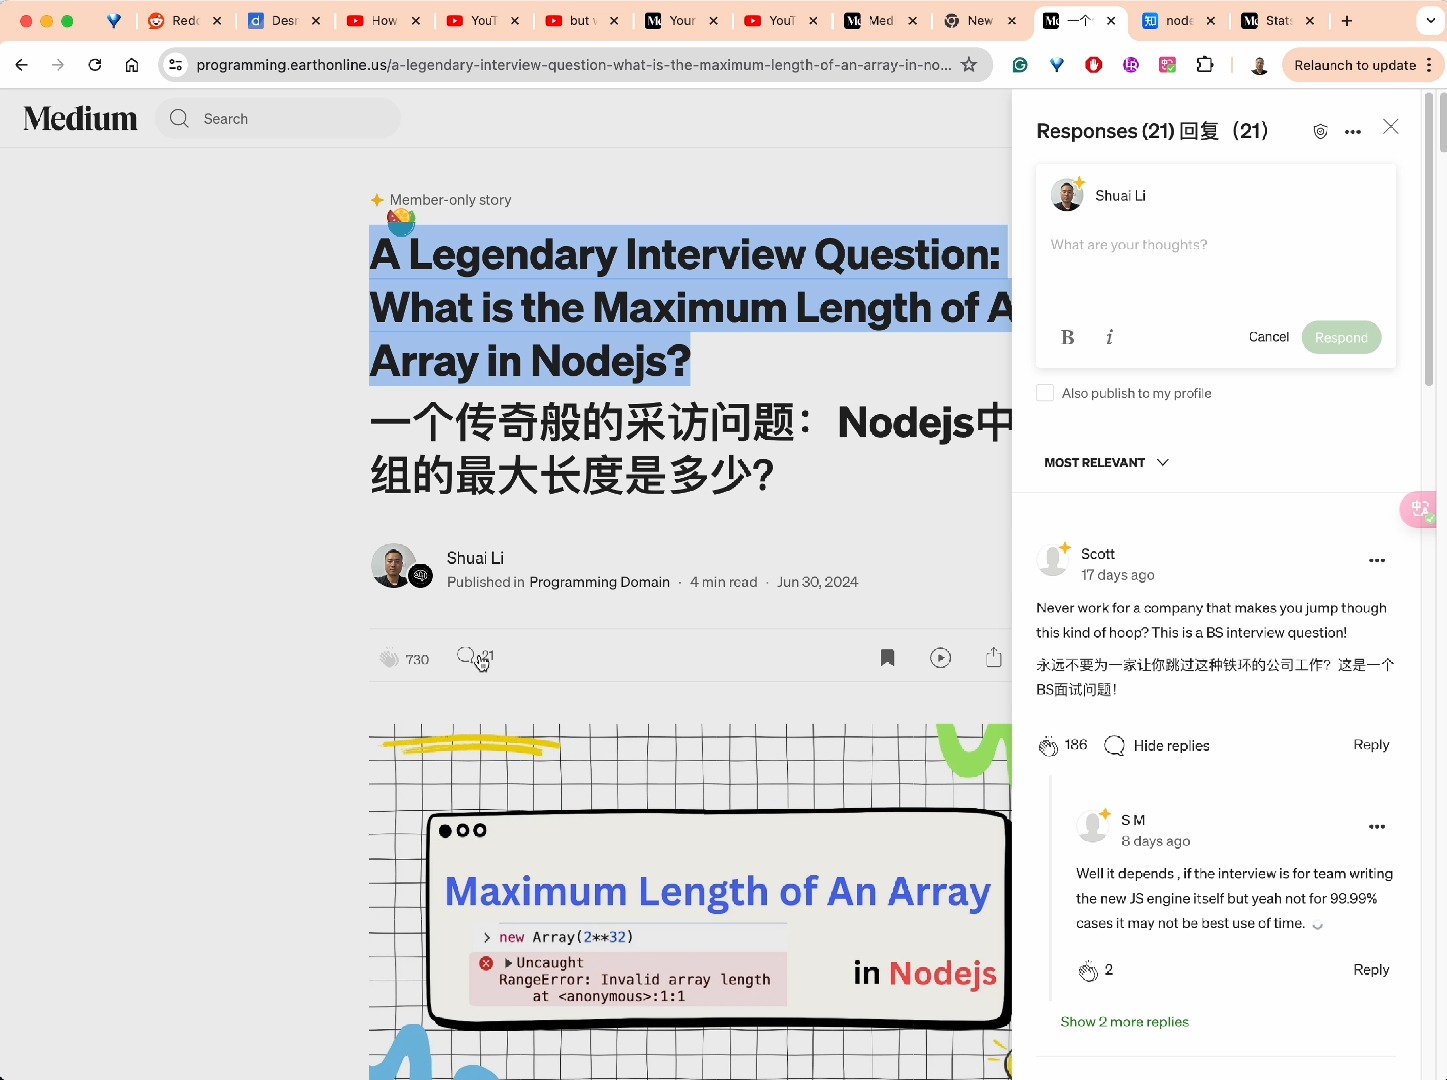Open Programming Domain publication link
The image size is (1447, 1080).
click(x=599, y=582)
